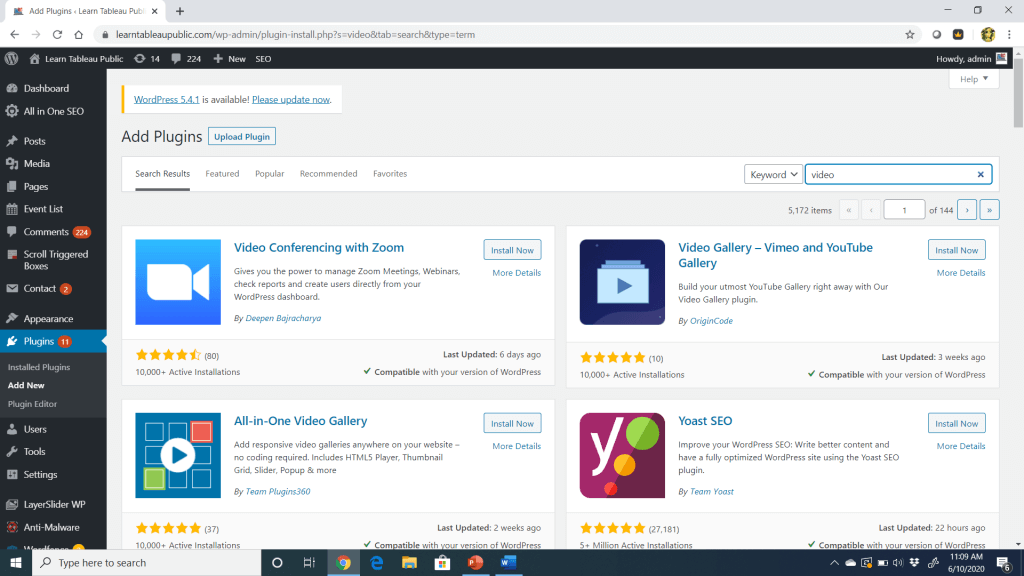This screenshot has width=1024, height=576.
Task: Click the updates icon showing 14
Action: click(x=147, y=59)
